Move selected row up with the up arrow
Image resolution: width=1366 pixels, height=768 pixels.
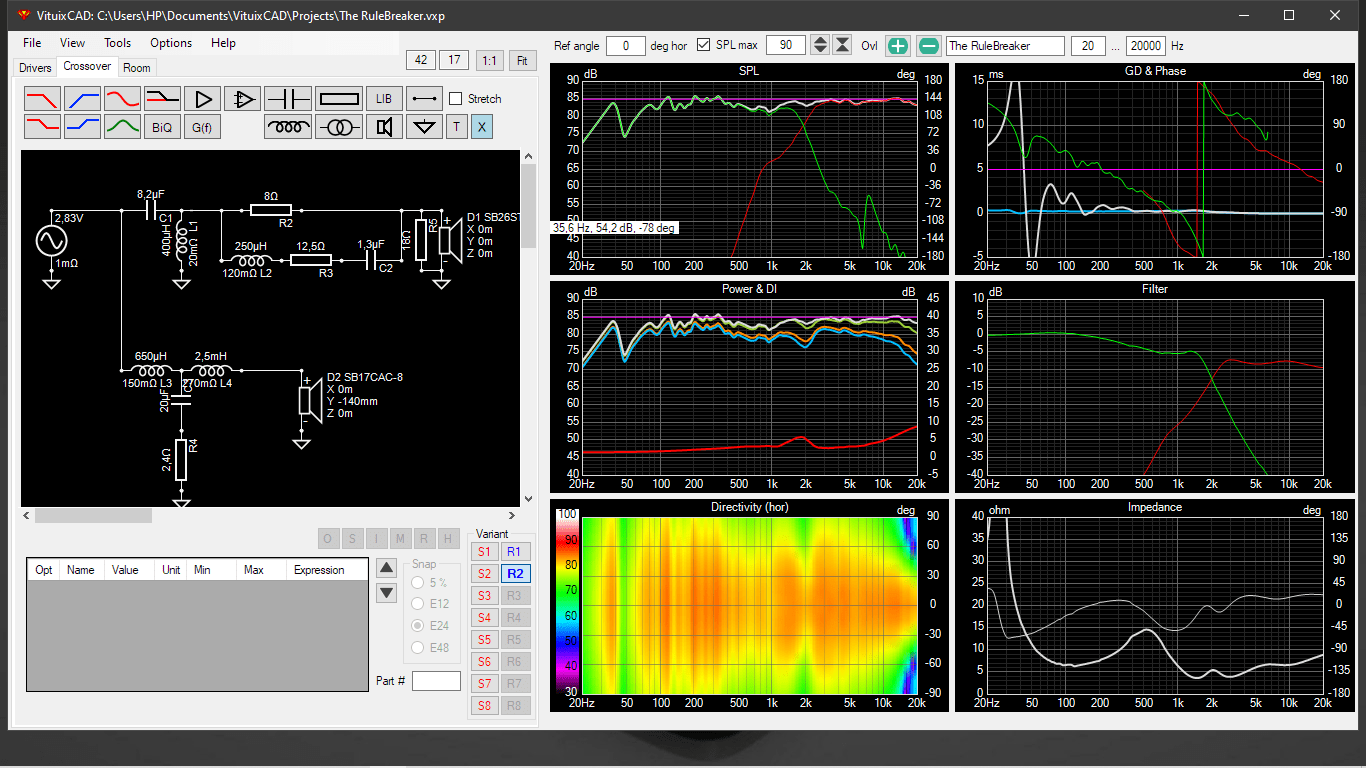[386, 568]
